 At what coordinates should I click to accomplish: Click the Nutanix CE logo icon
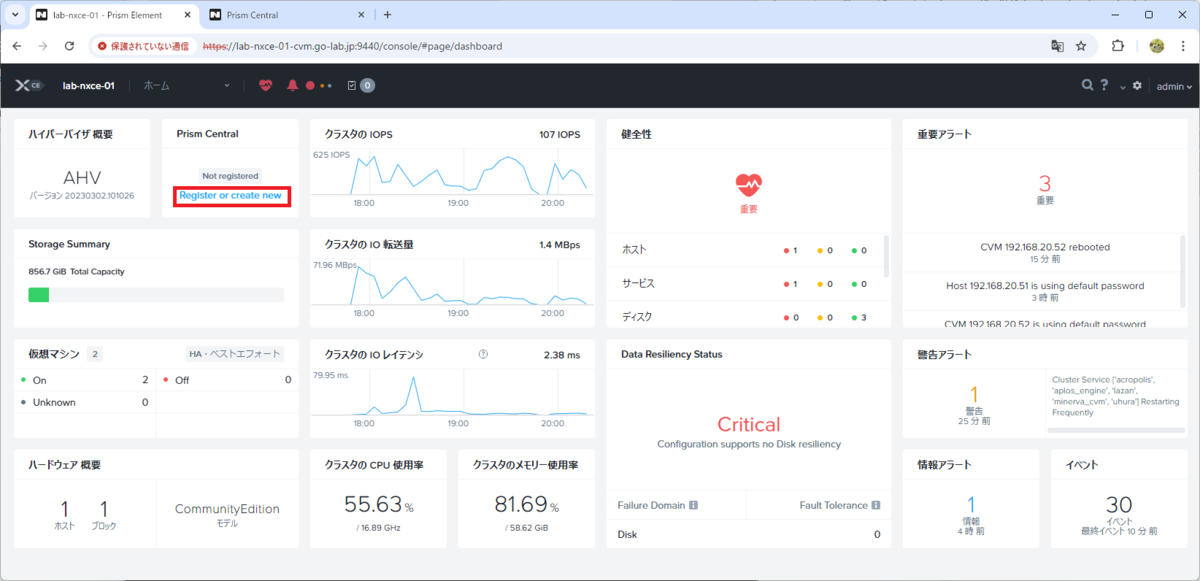pos(29,86)
